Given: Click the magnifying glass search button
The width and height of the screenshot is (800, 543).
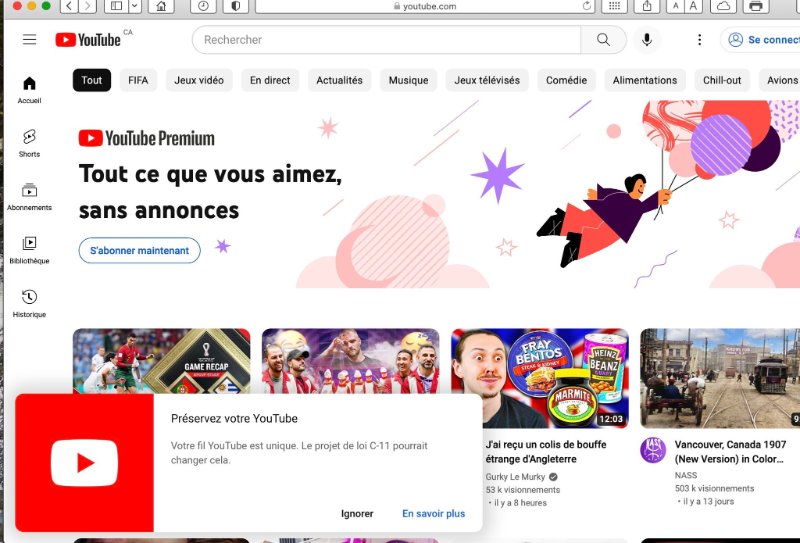Looking at the screenshot, I should pyautogui.click(x=603, y=40).
